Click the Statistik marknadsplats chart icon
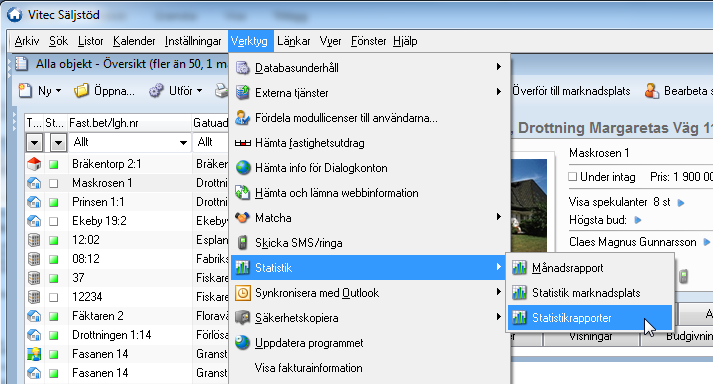Image resolution: width=713 pixels, height=384 pixels. pos(519,293)
